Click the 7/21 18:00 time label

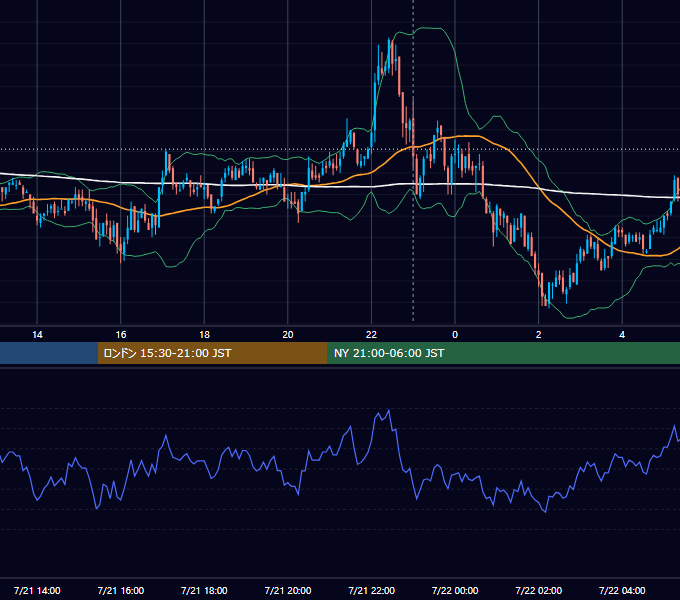point(204,590)
